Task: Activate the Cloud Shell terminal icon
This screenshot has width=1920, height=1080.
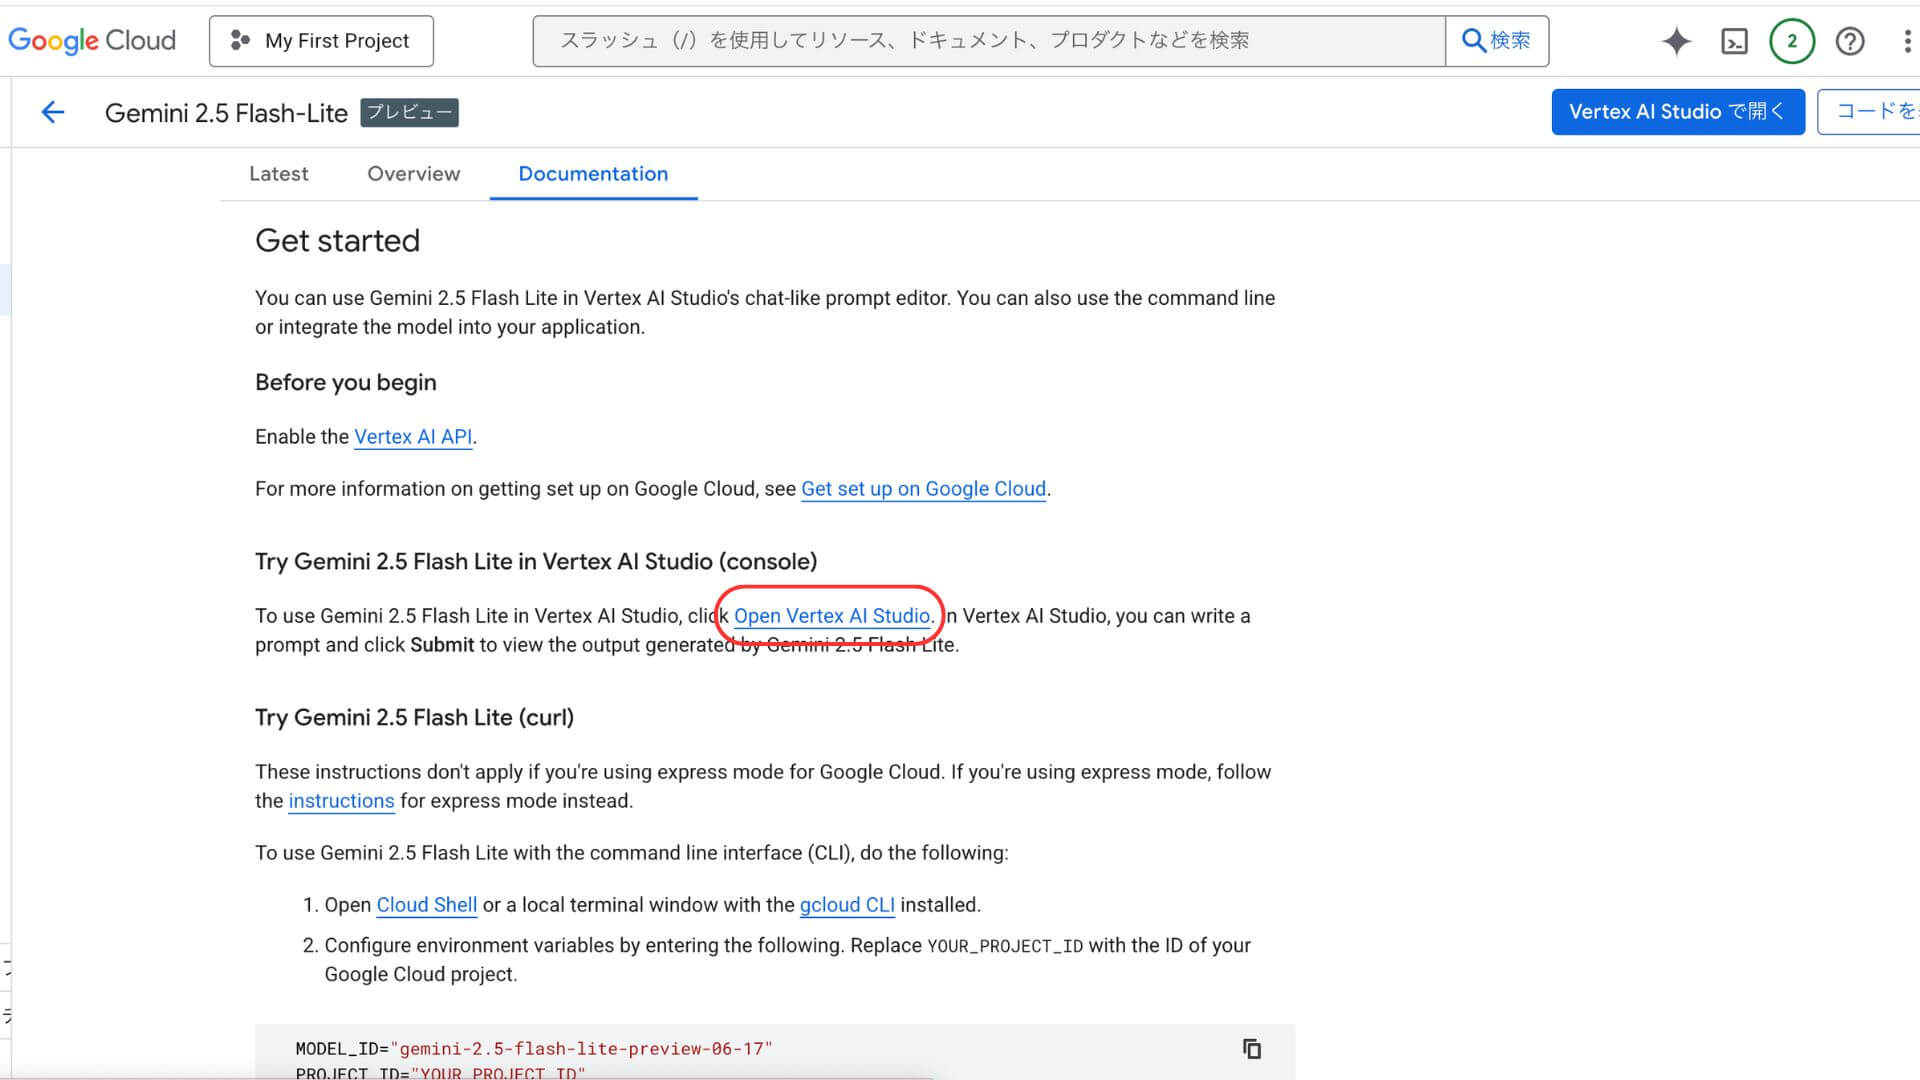Action: (1734, 41)
